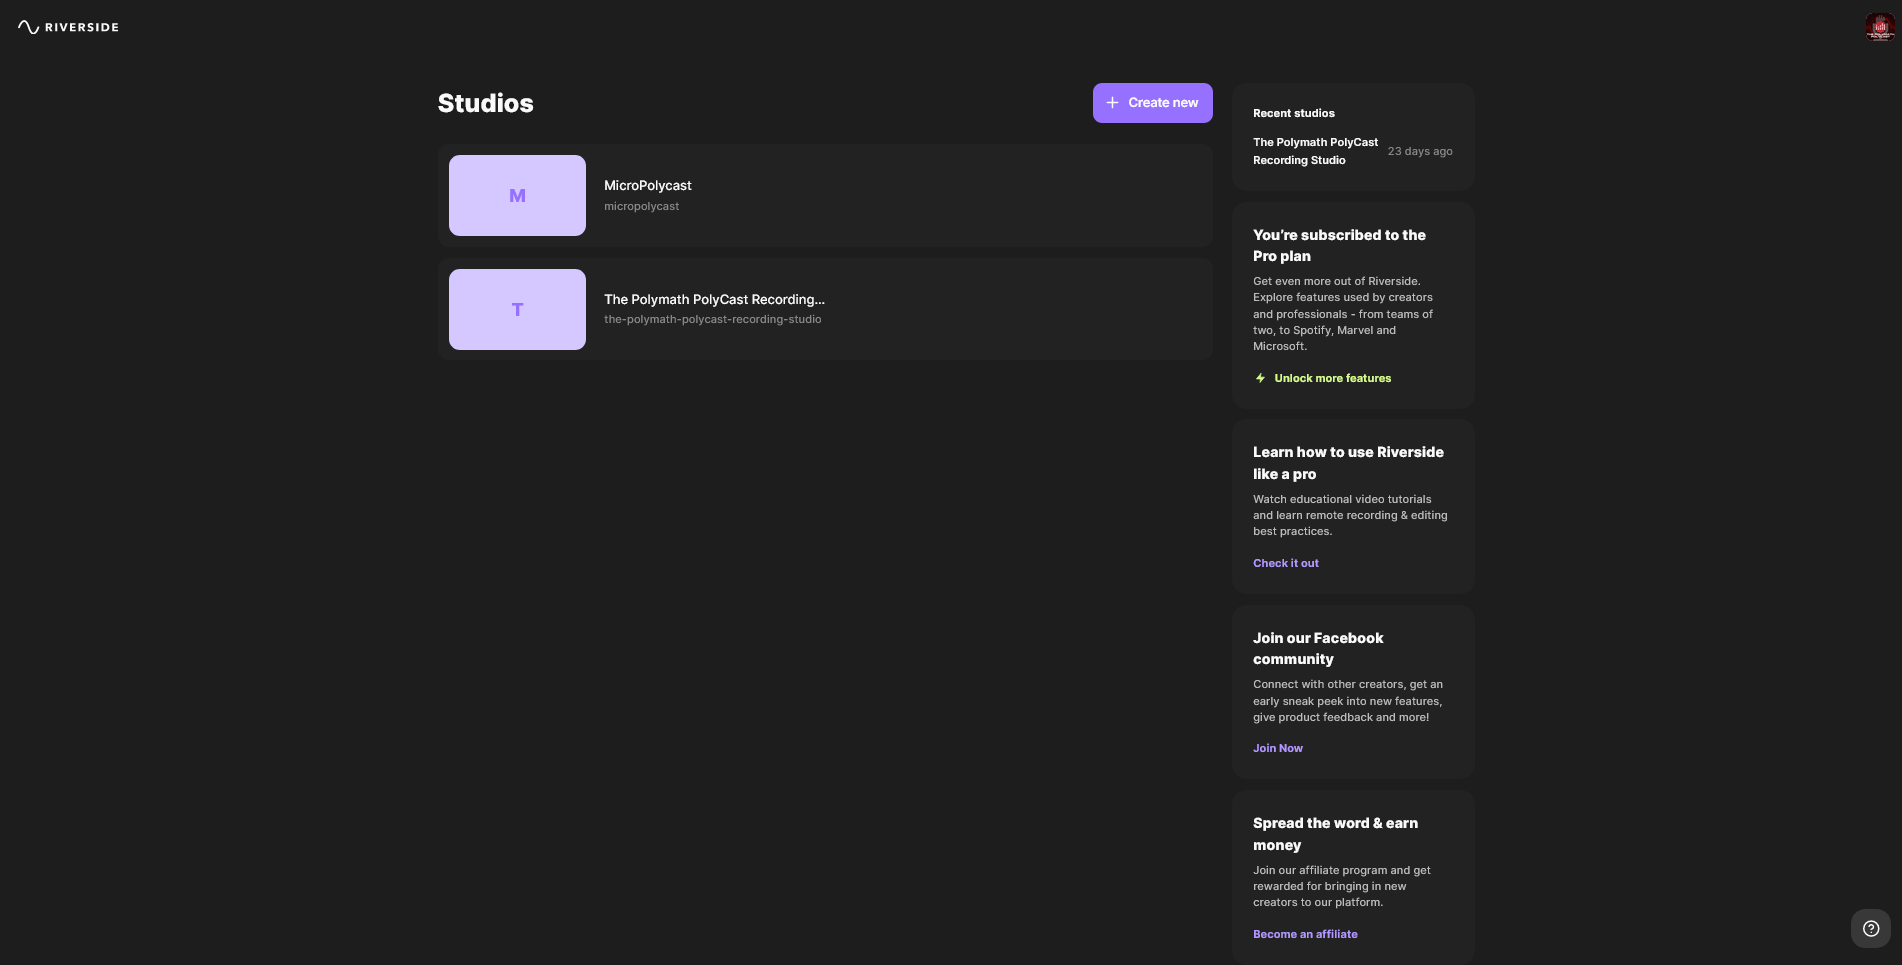Screen dimensions: 1902x965
Task: Open the MicroPolycast studio title
Action: pos(647,186)
